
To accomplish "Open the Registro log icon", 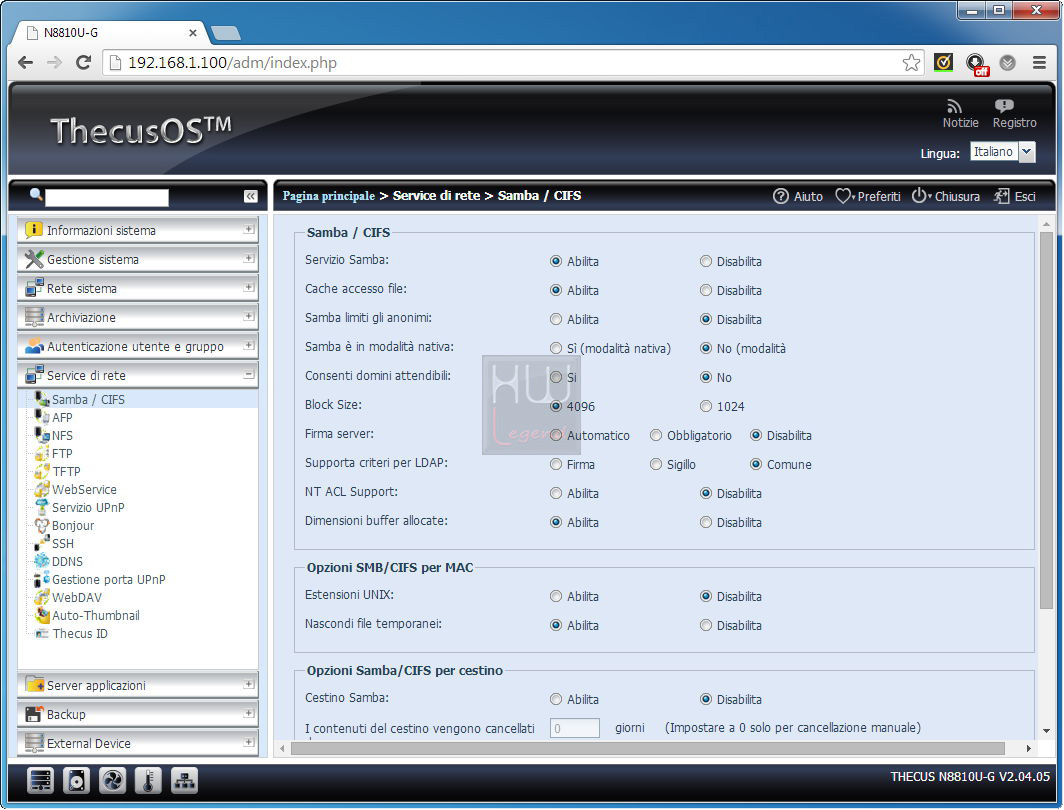I will point(1004,106).
